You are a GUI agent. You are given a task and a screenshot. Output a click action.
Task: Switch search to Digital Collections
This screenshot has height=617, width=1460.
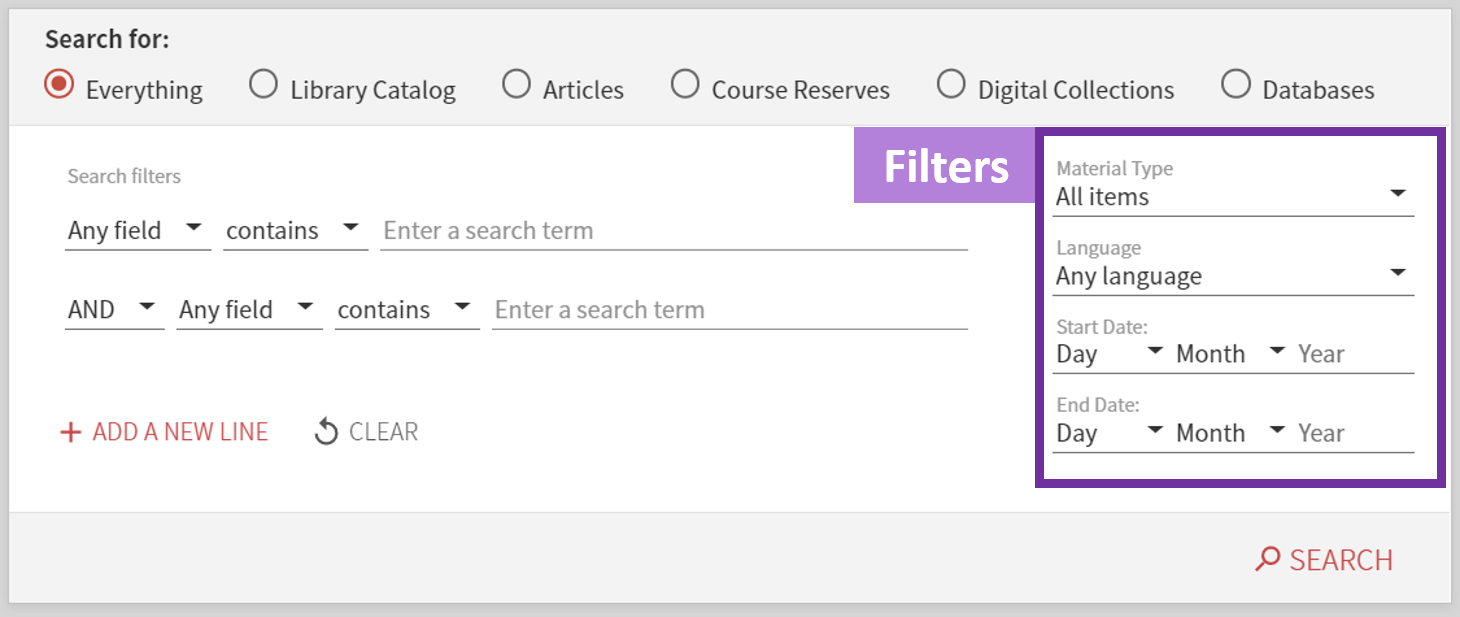pyautogui.click(x=951, y=85)
